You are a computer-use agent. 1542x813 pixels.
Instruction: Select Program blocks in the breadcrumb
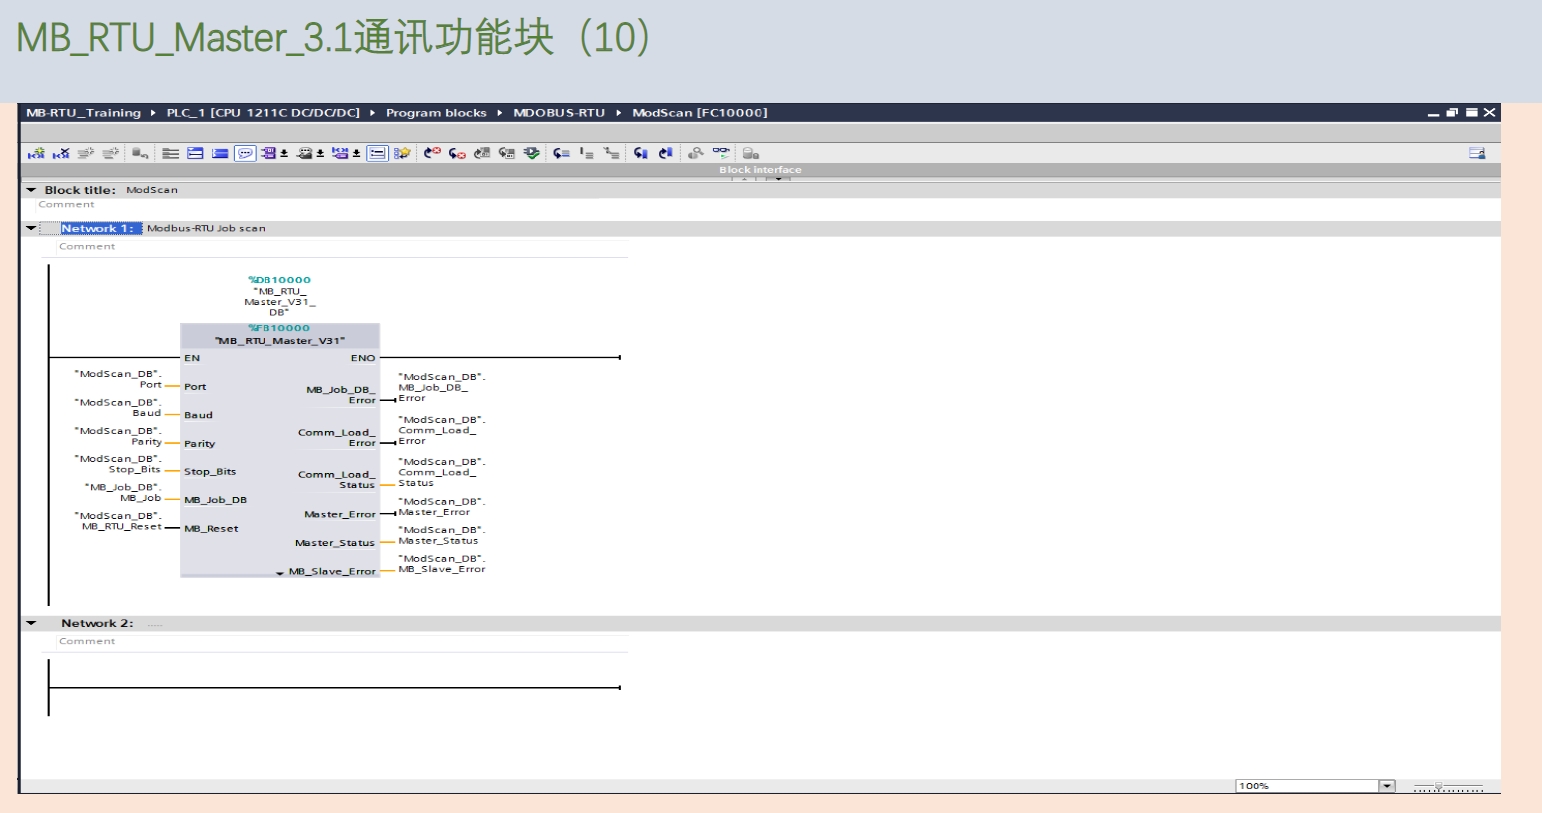pyautogui.click(x=436, y=113)
